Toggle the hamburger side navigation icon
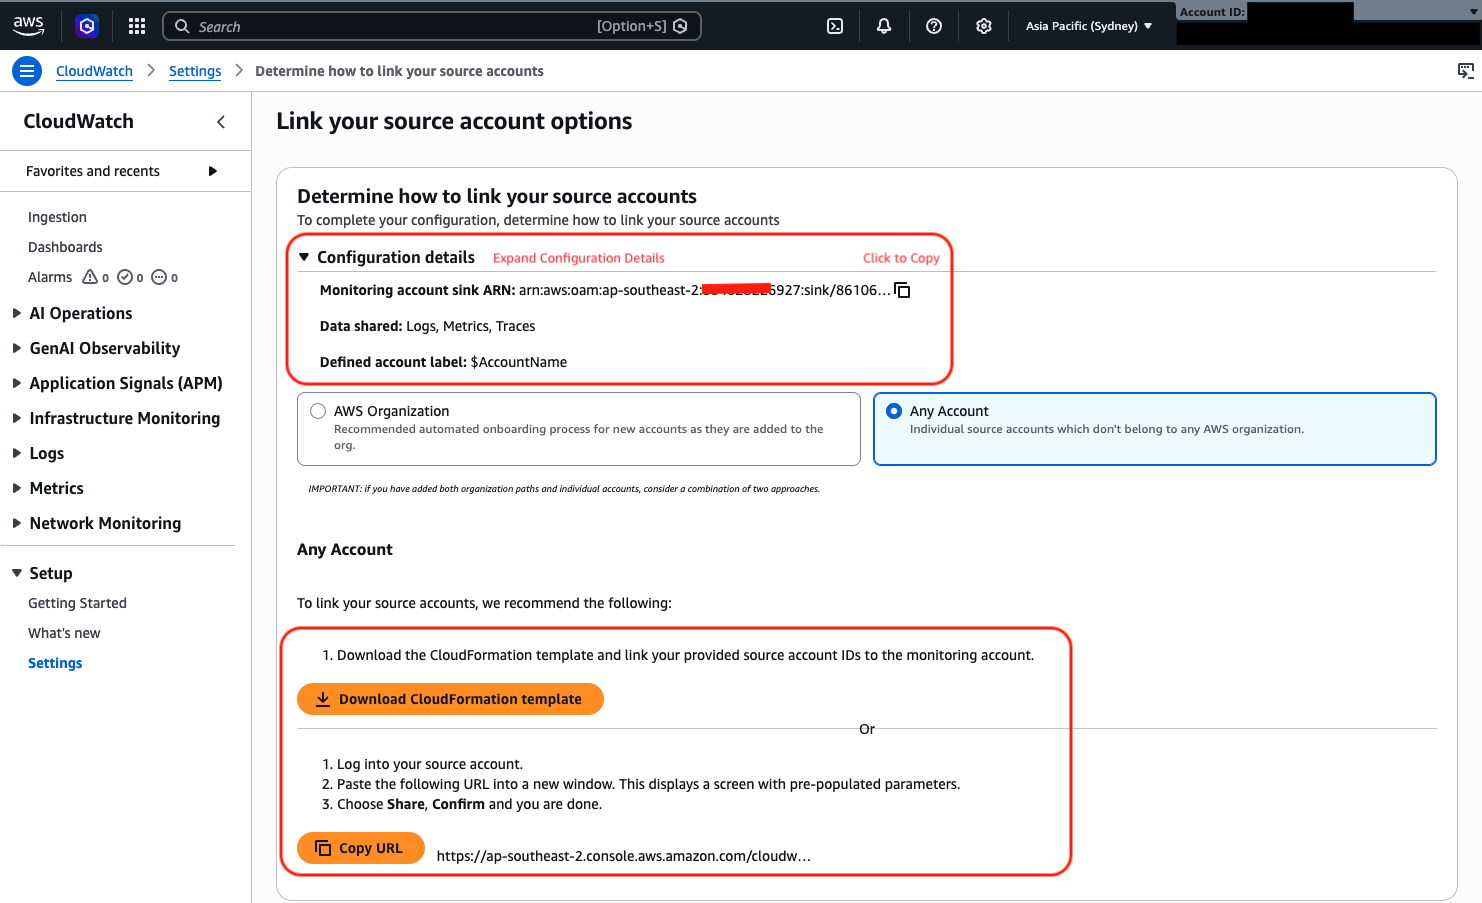Image resolution: width=1482 pixels, height=903 pixels. (x=27, y=71)
